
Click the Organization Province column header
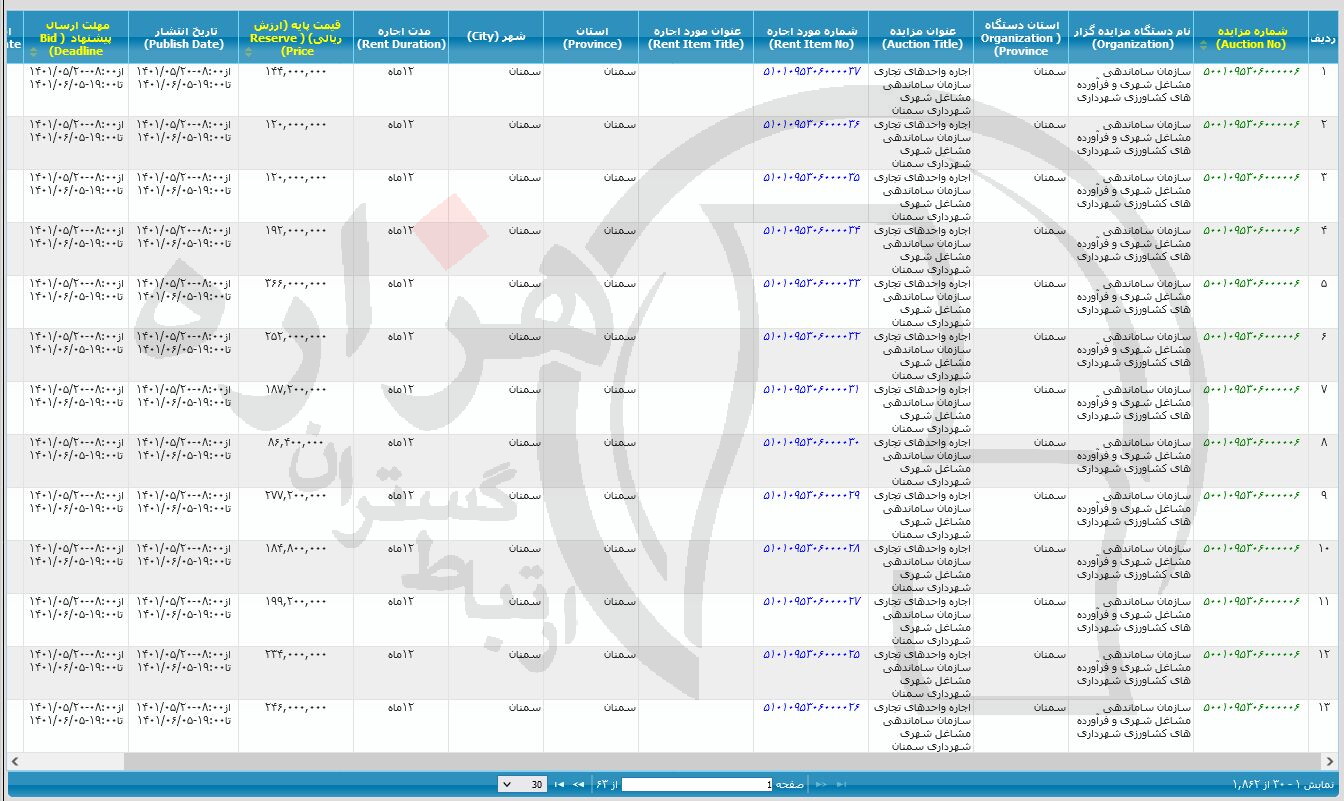coord(1021,38)
